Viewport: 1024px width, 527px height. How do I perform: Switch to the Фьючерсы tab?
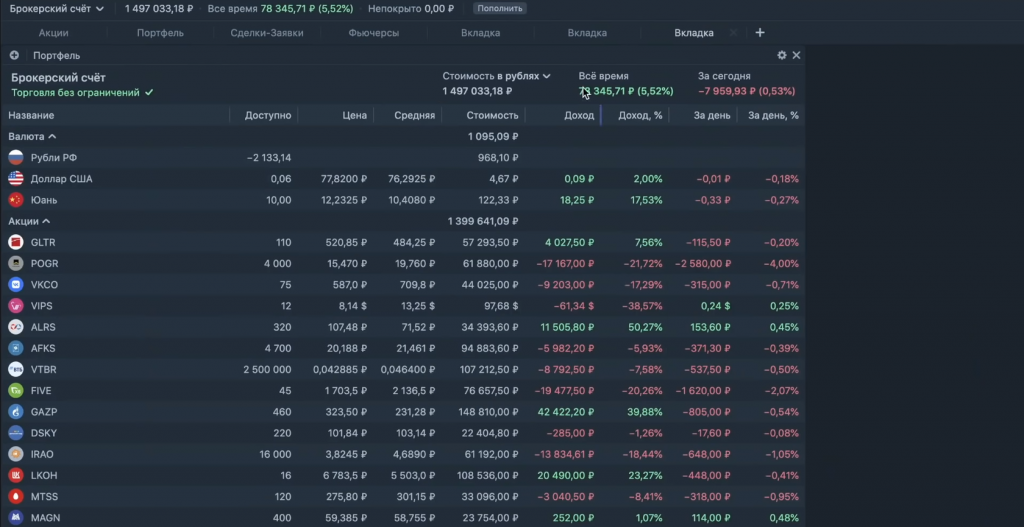point(374,33)
